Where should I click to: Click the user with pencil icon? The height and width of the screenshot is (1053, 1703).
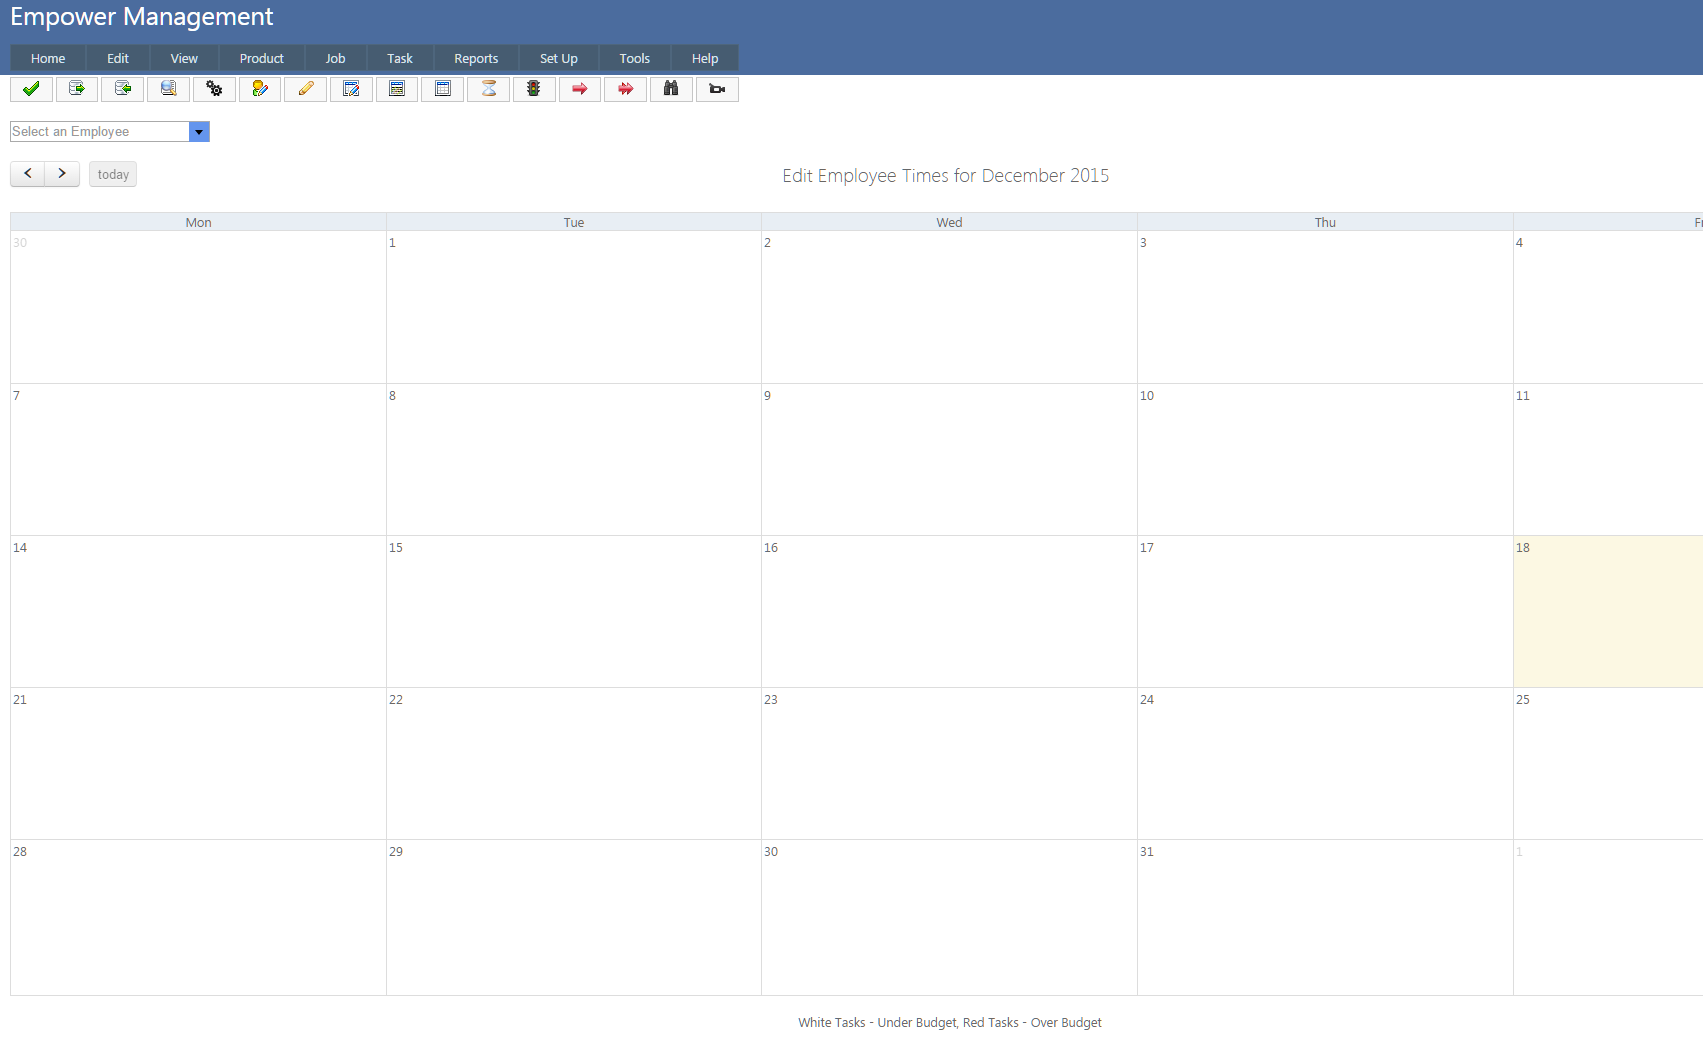pos(260,89)
